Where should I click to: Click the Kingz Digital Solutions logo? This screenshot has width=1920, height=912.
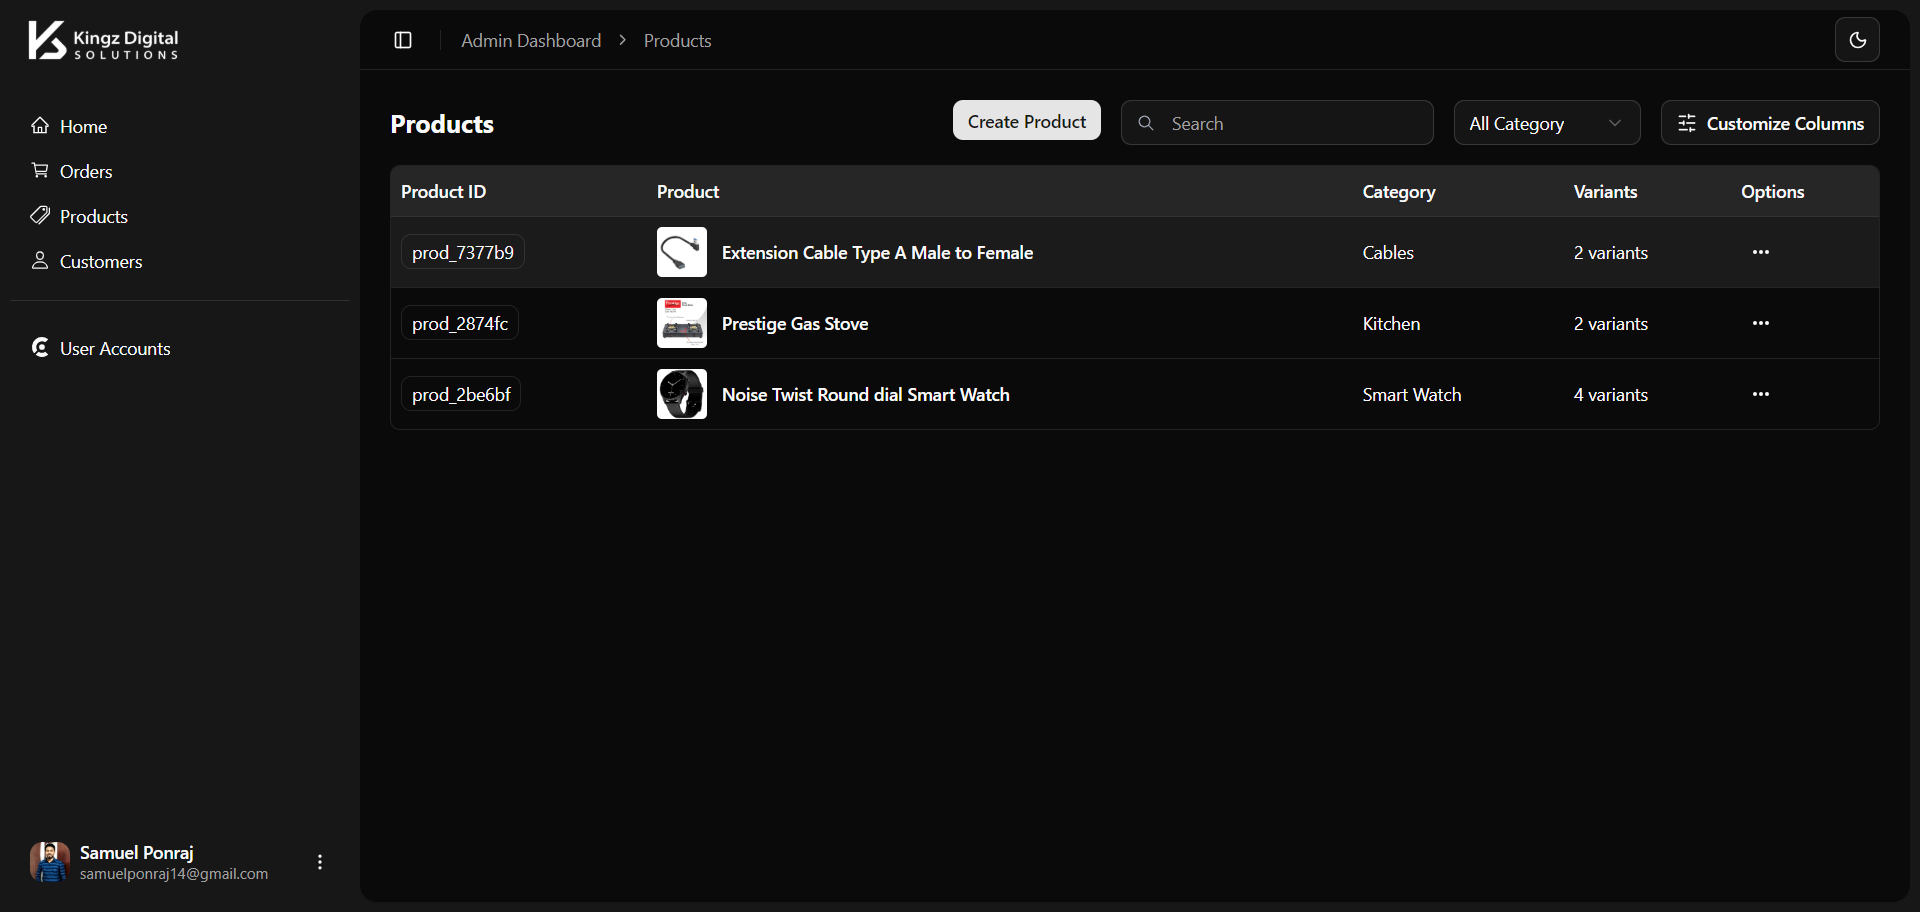[x=103, y=41]
